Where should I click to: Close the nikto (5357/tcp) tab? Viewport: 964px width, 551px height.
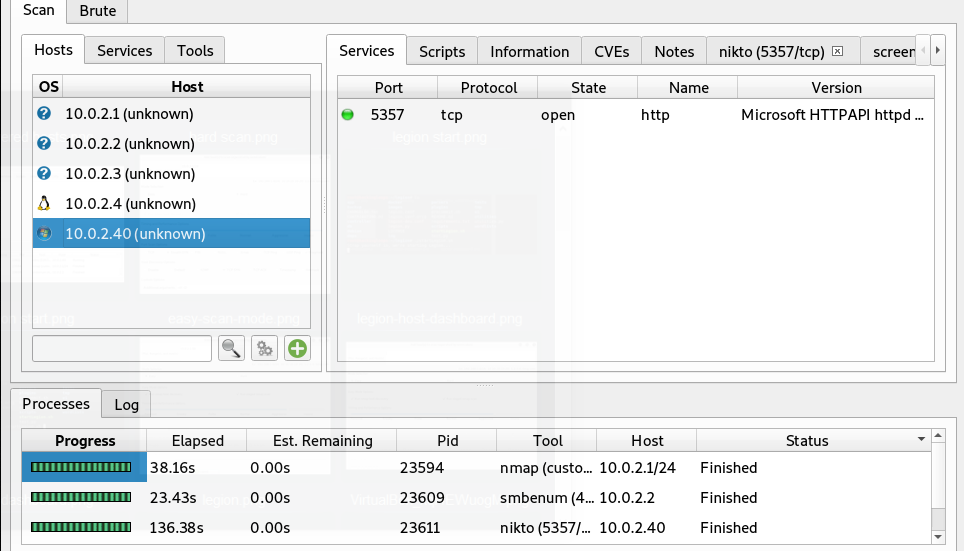point(838,51)
